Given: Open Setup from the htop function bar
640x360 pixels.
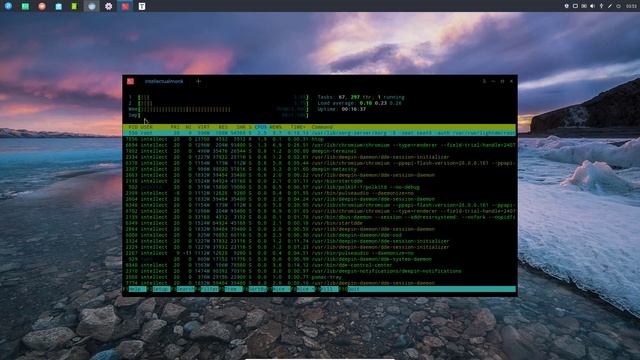Looking at the screenshot, I should pos(161,289).
